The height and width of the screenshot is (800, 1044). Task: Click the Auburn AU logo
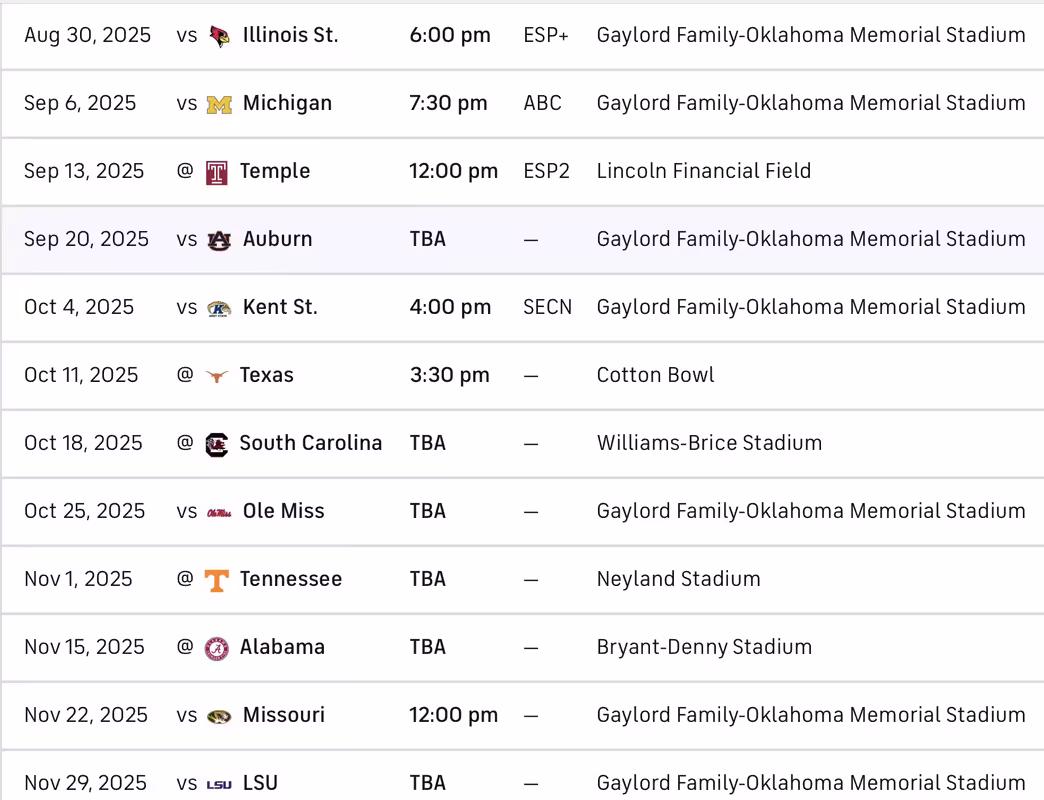coord(219,240)
